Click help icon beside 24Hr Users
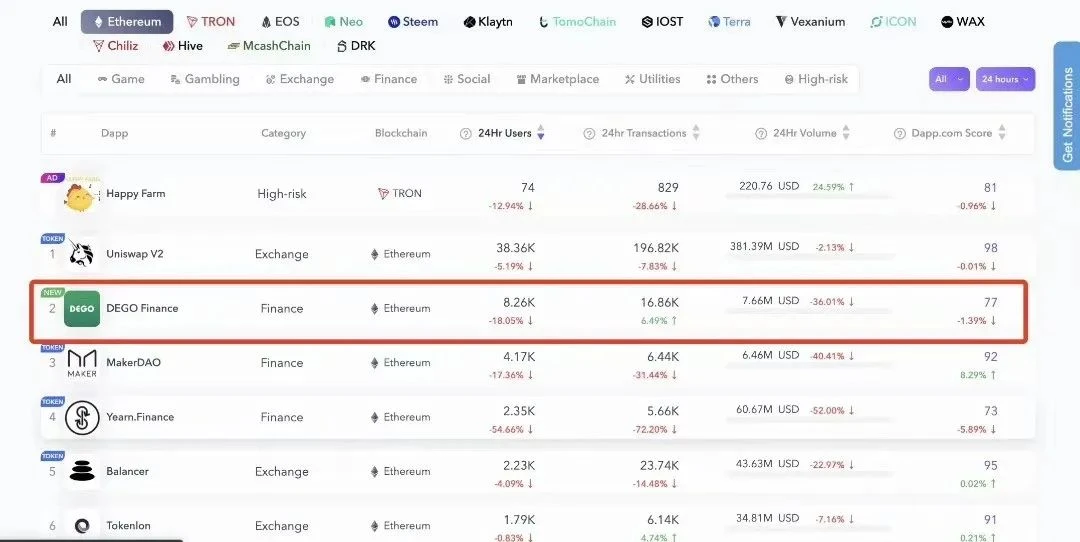This screenshot has height=542, width=1080. tap(466, 134)
